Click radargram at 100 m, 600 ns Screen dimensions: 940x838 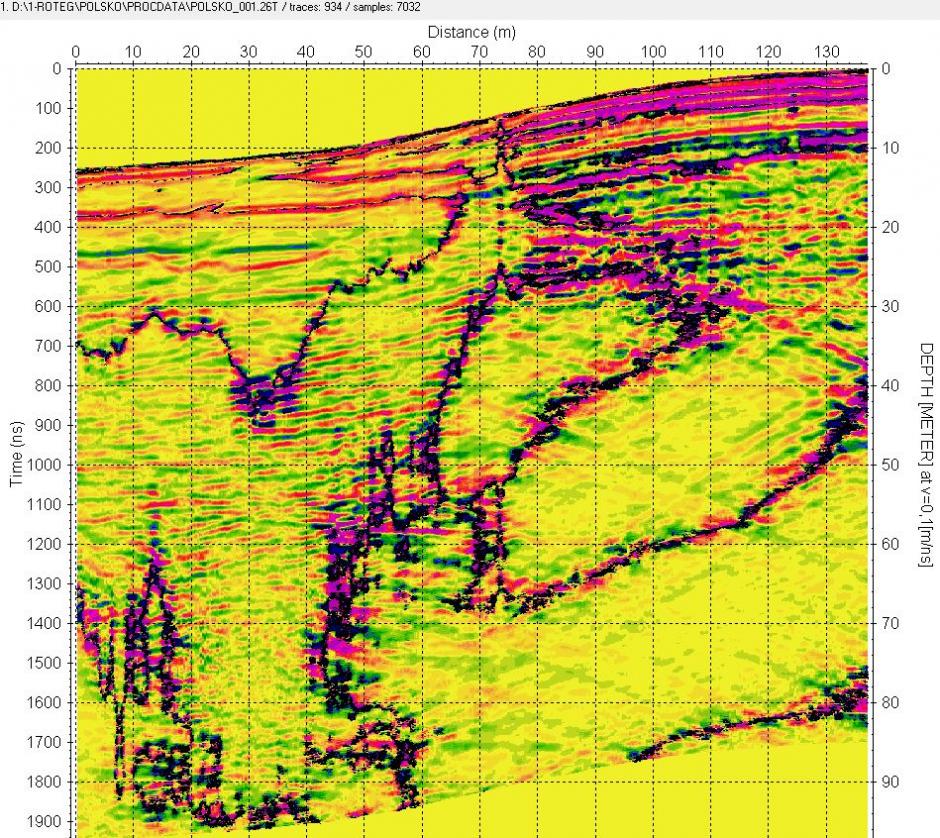click(x=653, y=306)
